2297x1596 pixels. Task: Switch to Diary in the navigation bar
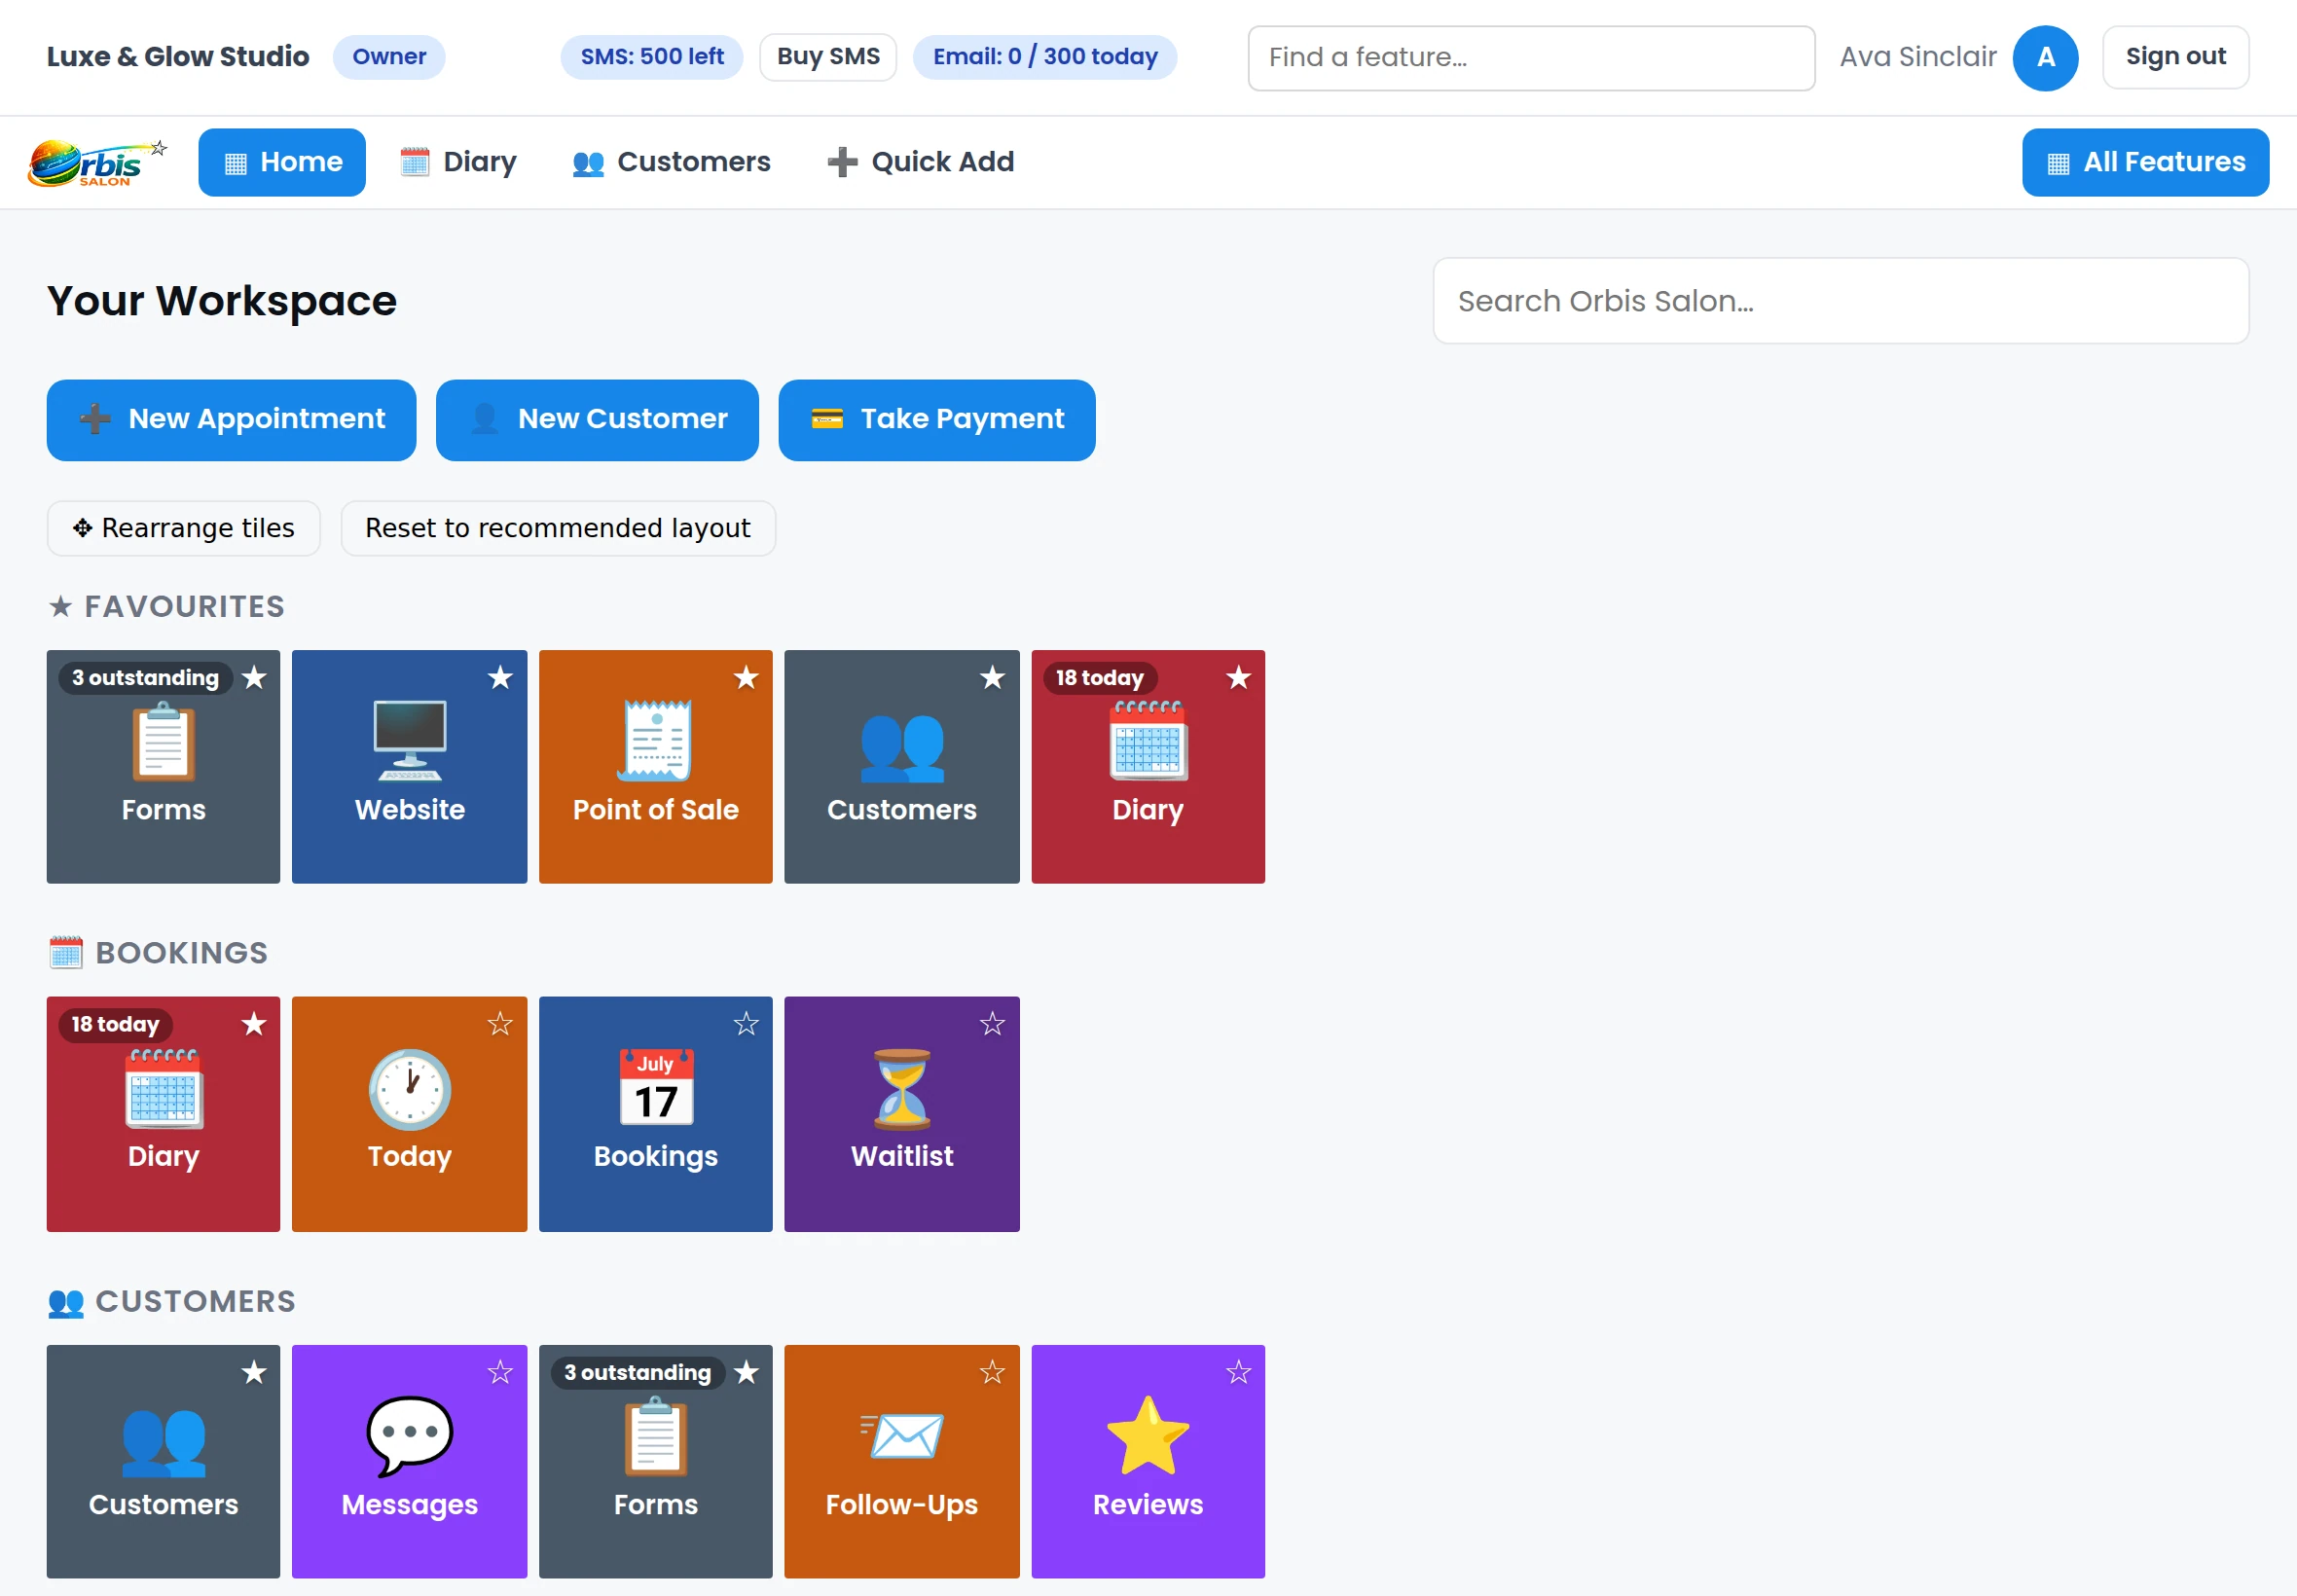coord(459,162)
